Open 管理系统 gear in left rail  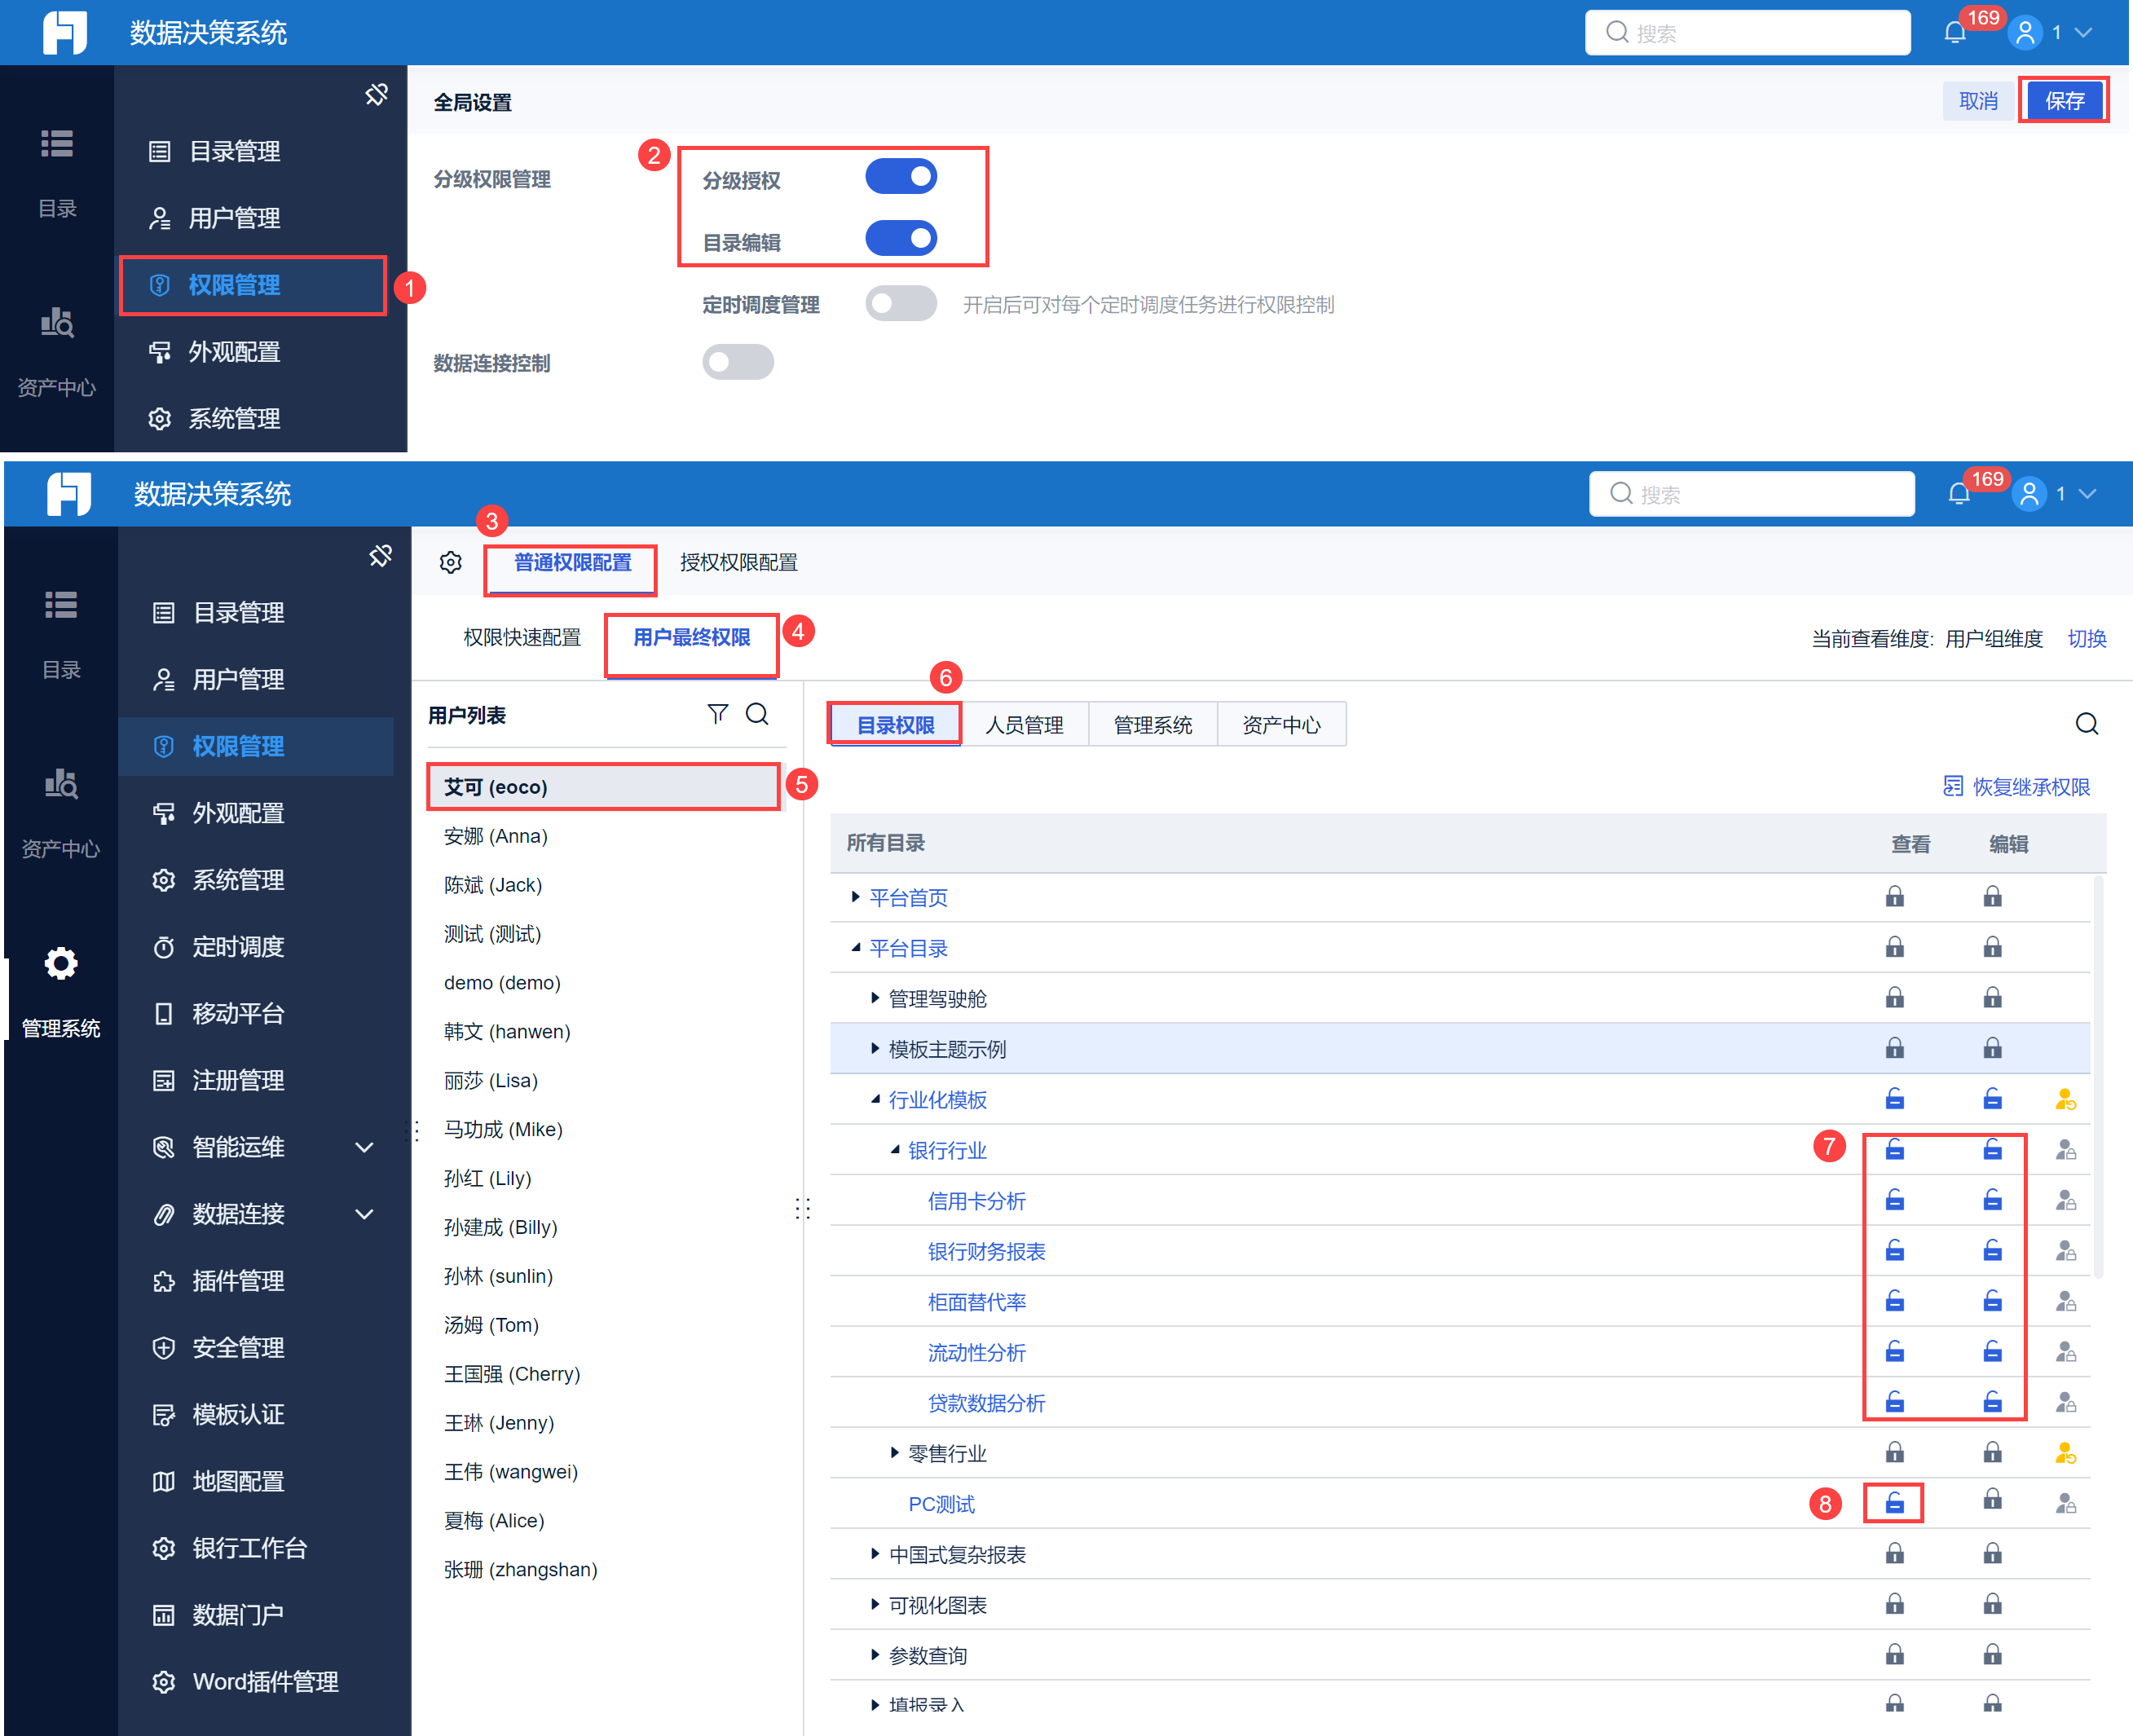61,964
